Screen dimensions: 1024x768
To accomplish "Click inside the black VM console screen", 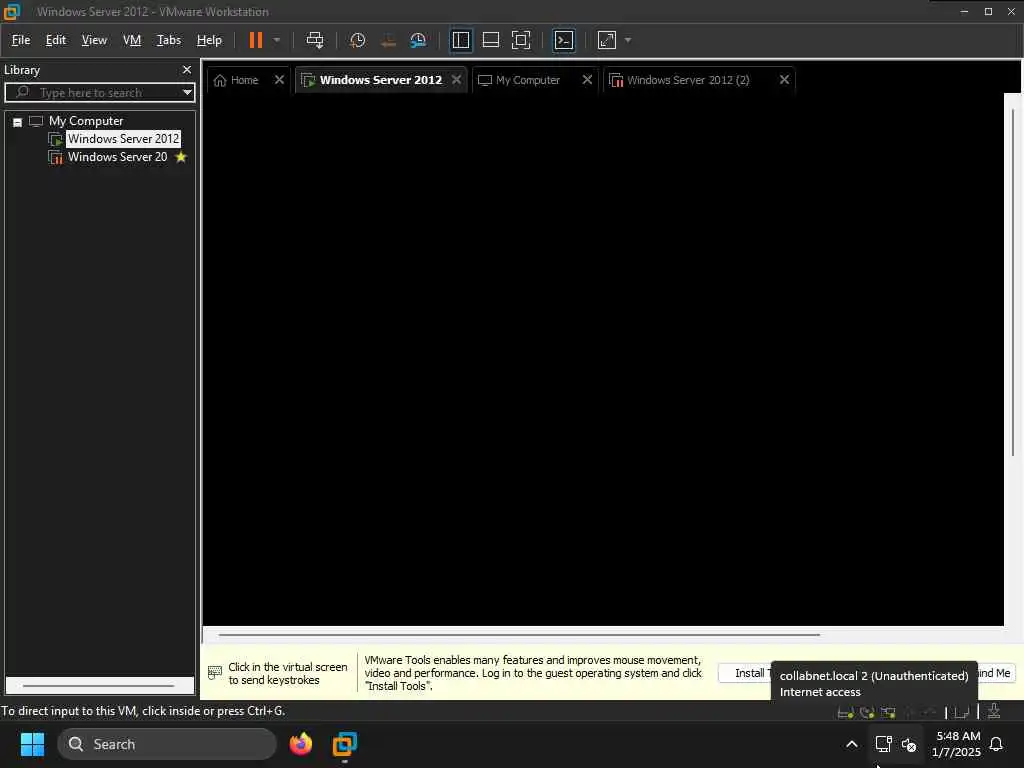I will pos(603,359).
